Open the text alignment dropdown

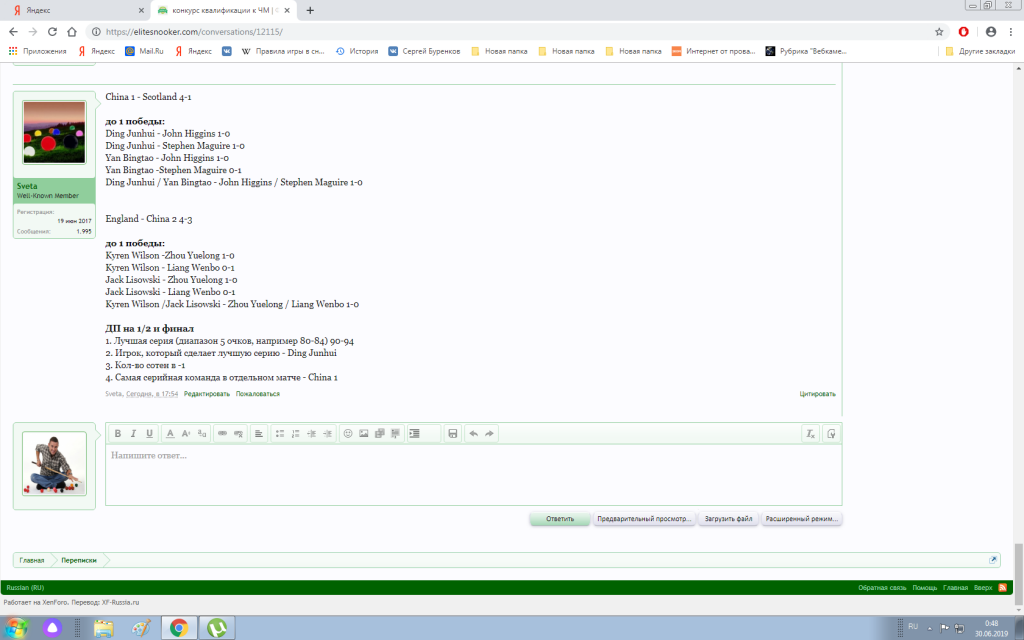(258, 433)
